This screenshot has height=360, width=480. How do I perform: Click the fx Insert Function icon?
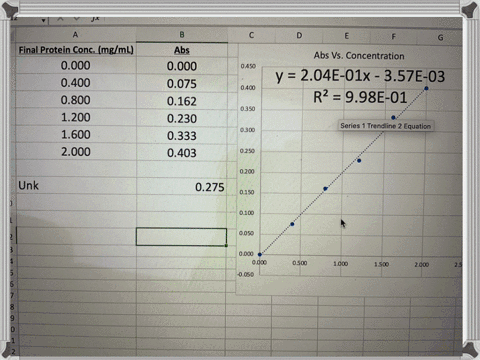point(95,19)
